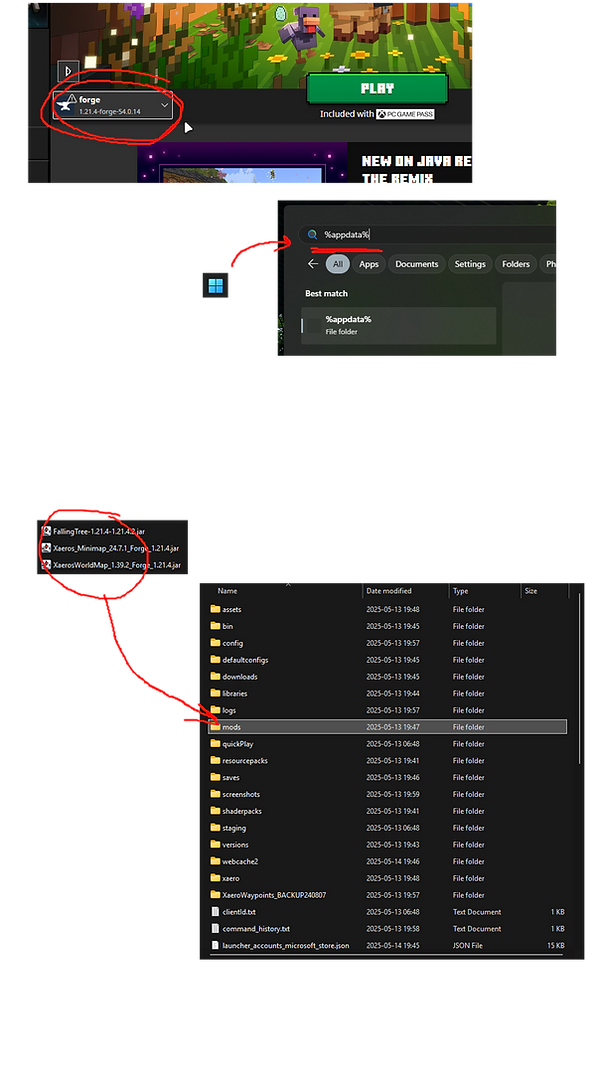600x1080 pixels.
Task: Click the shaderpacks folder icon
Action: pos(215,811)
